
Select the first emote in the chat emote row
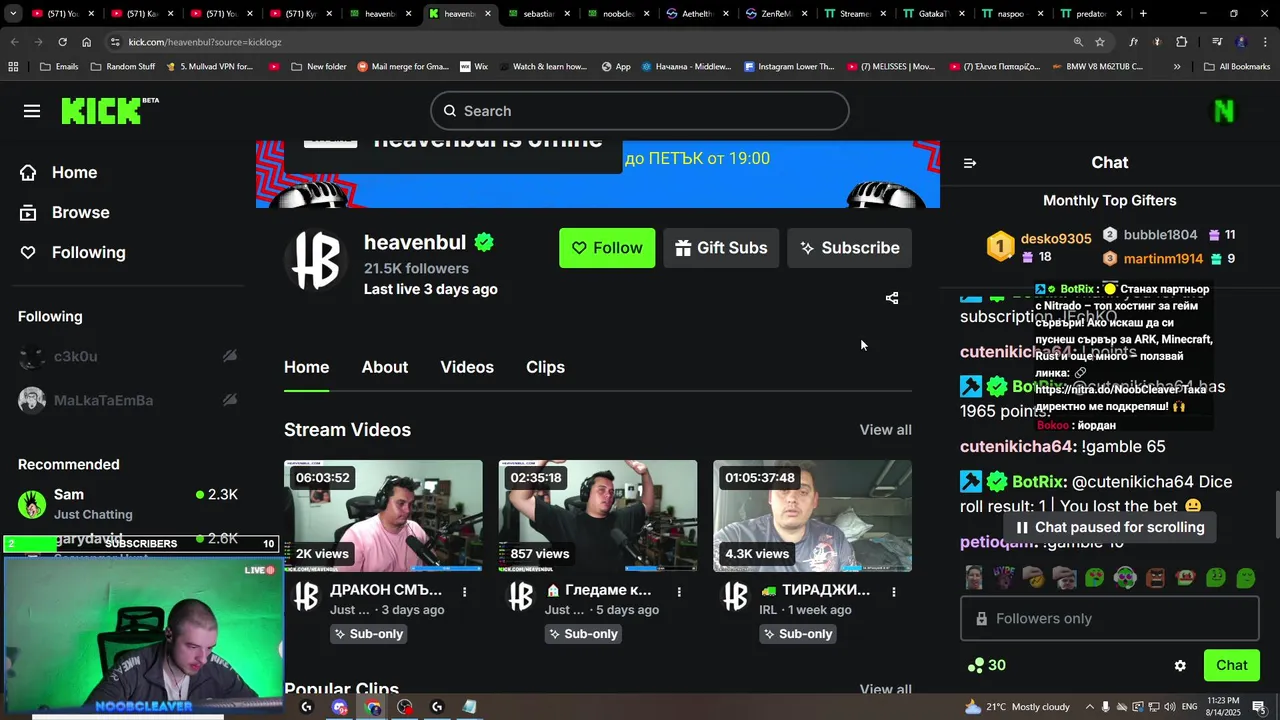[x=974, y=577]
